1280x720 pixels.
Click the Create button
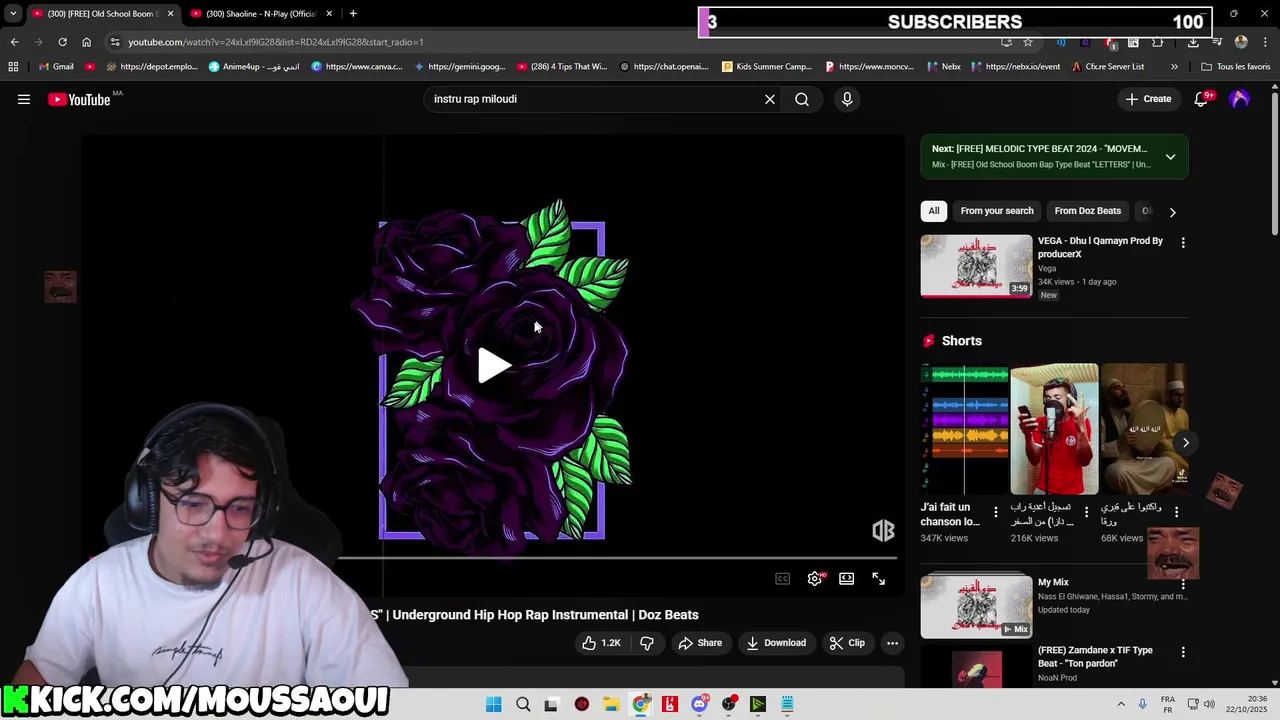pyautogui.click(x=1148, y=99)
